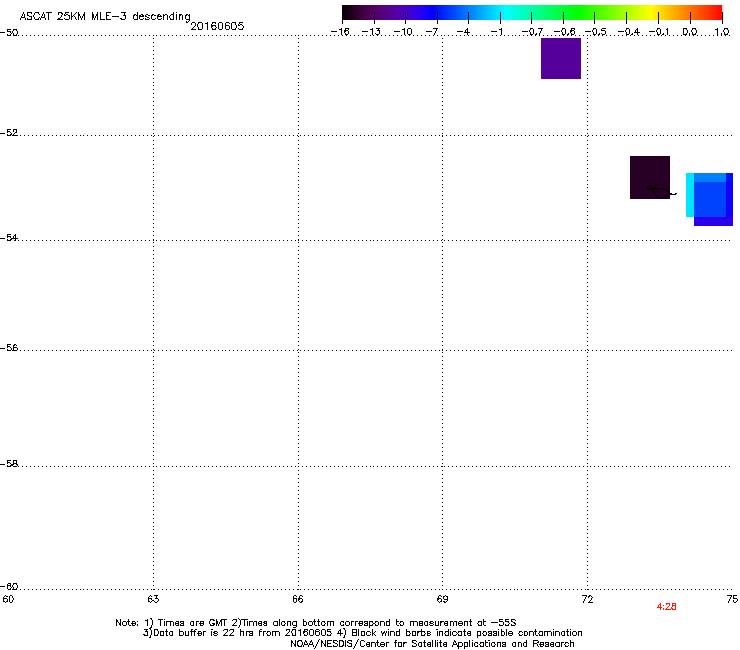Click the colorbar label -10

[x=403, y=32]
